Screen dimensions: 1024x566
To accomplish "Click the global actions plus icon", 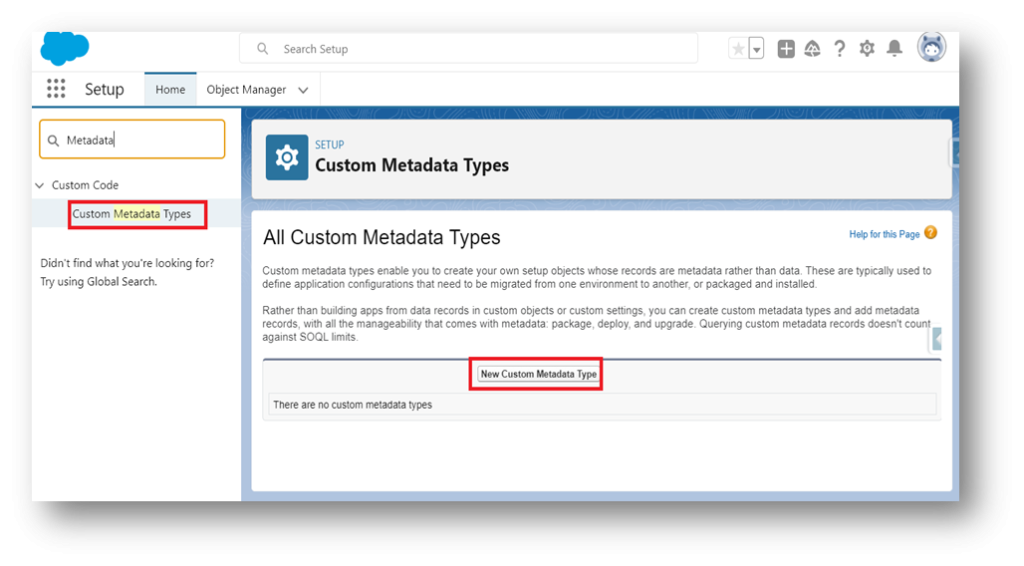I will coord(786,49).
